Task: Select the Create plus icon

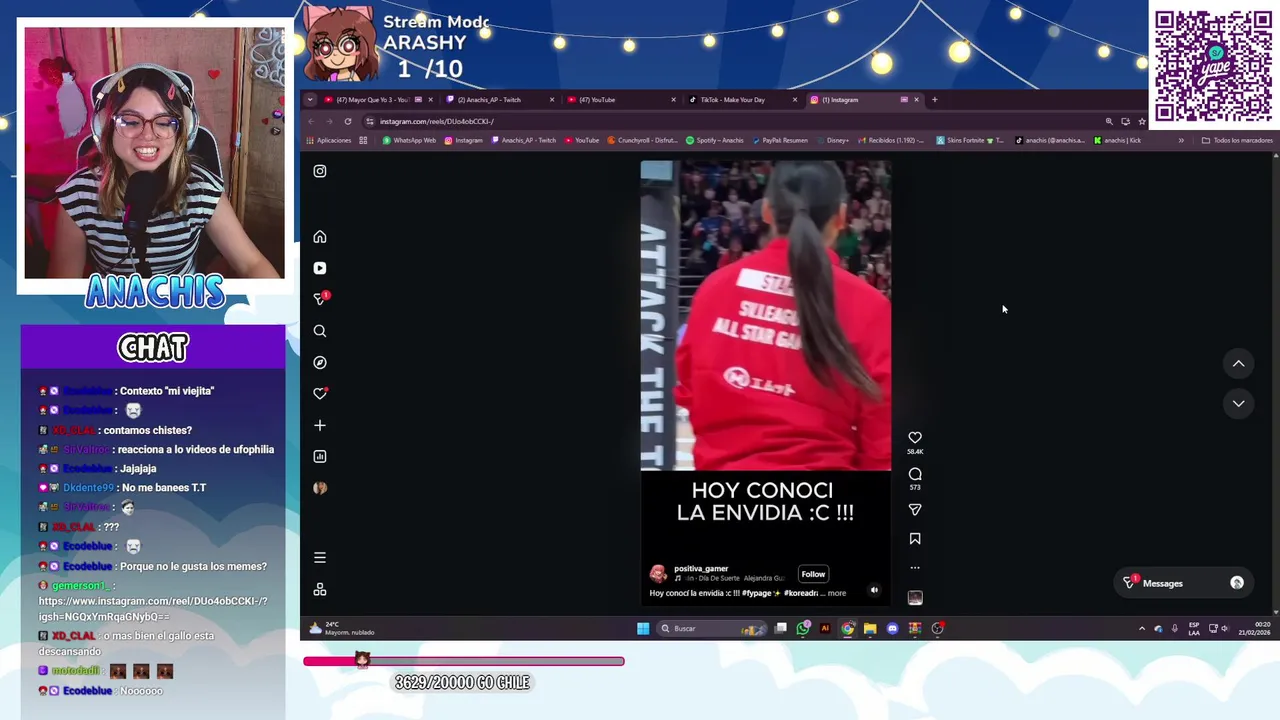Action: click(x=320, y=425)
